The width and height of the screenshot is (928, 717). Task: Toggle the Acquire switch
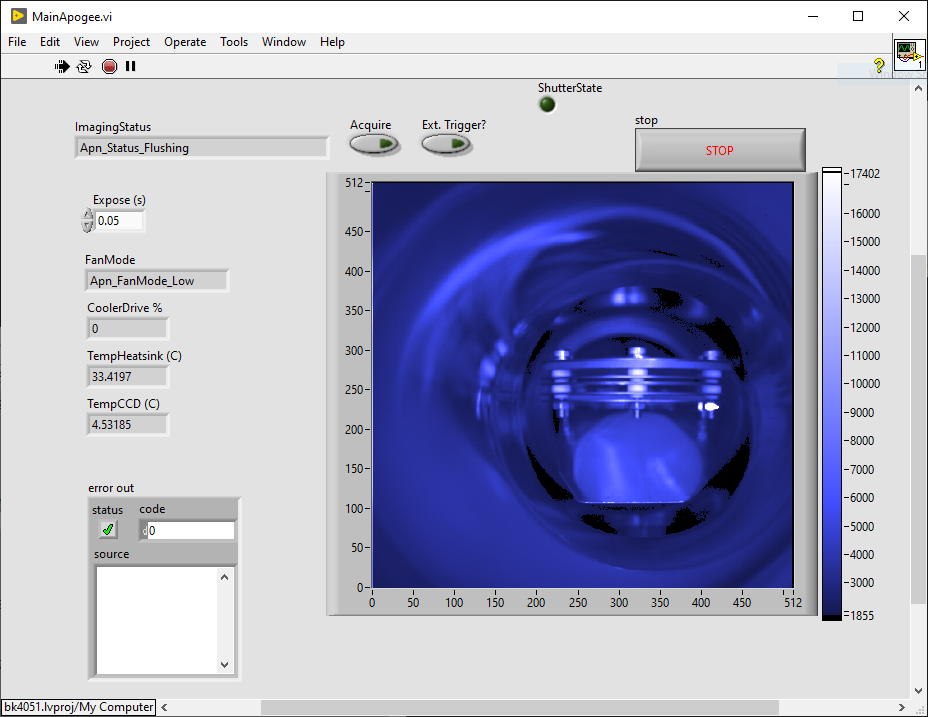[374, 144]
